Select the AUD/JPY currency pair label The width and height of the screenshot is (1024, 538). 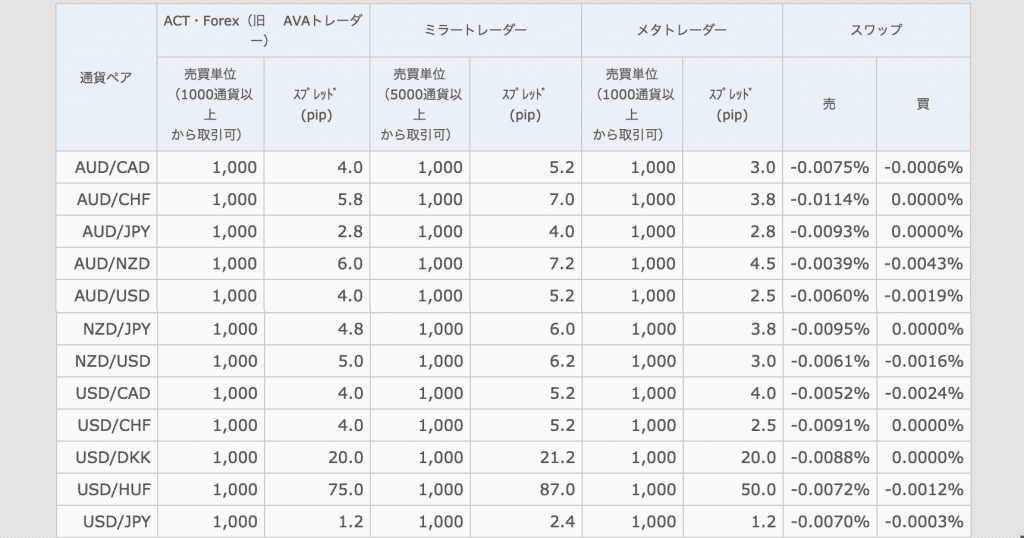click(106, 232)
